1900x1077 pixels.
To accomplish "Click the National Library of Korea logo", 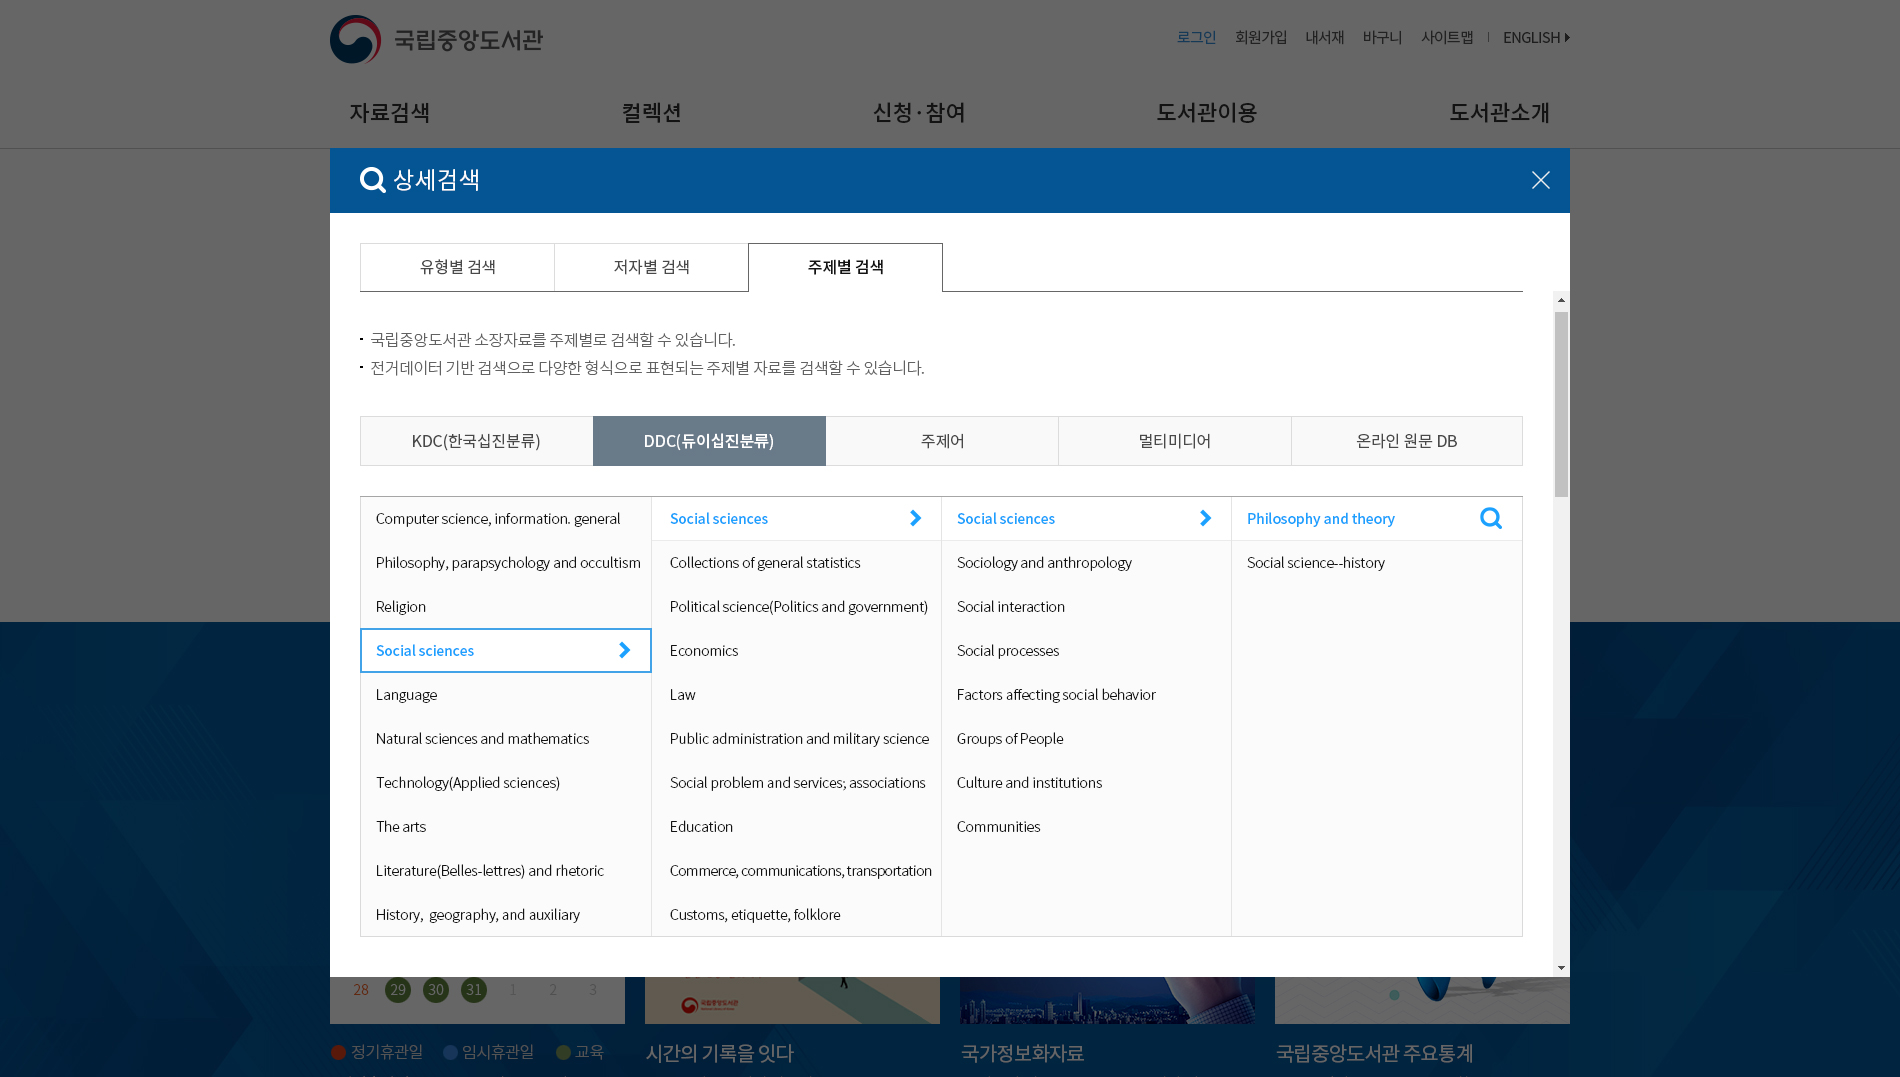I will coord(436,40).
